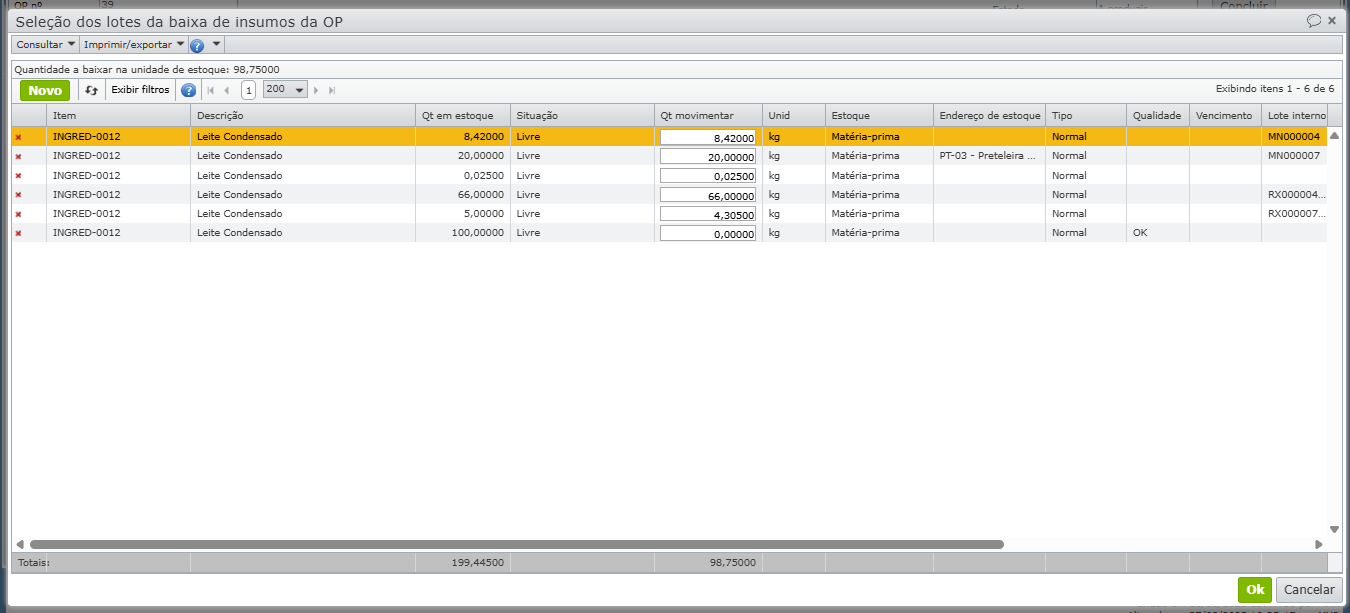The height and width of the screenshot is (613, 1350).
Task: Expand the Imprimir/exportar menu
Action: click(134, 45)
